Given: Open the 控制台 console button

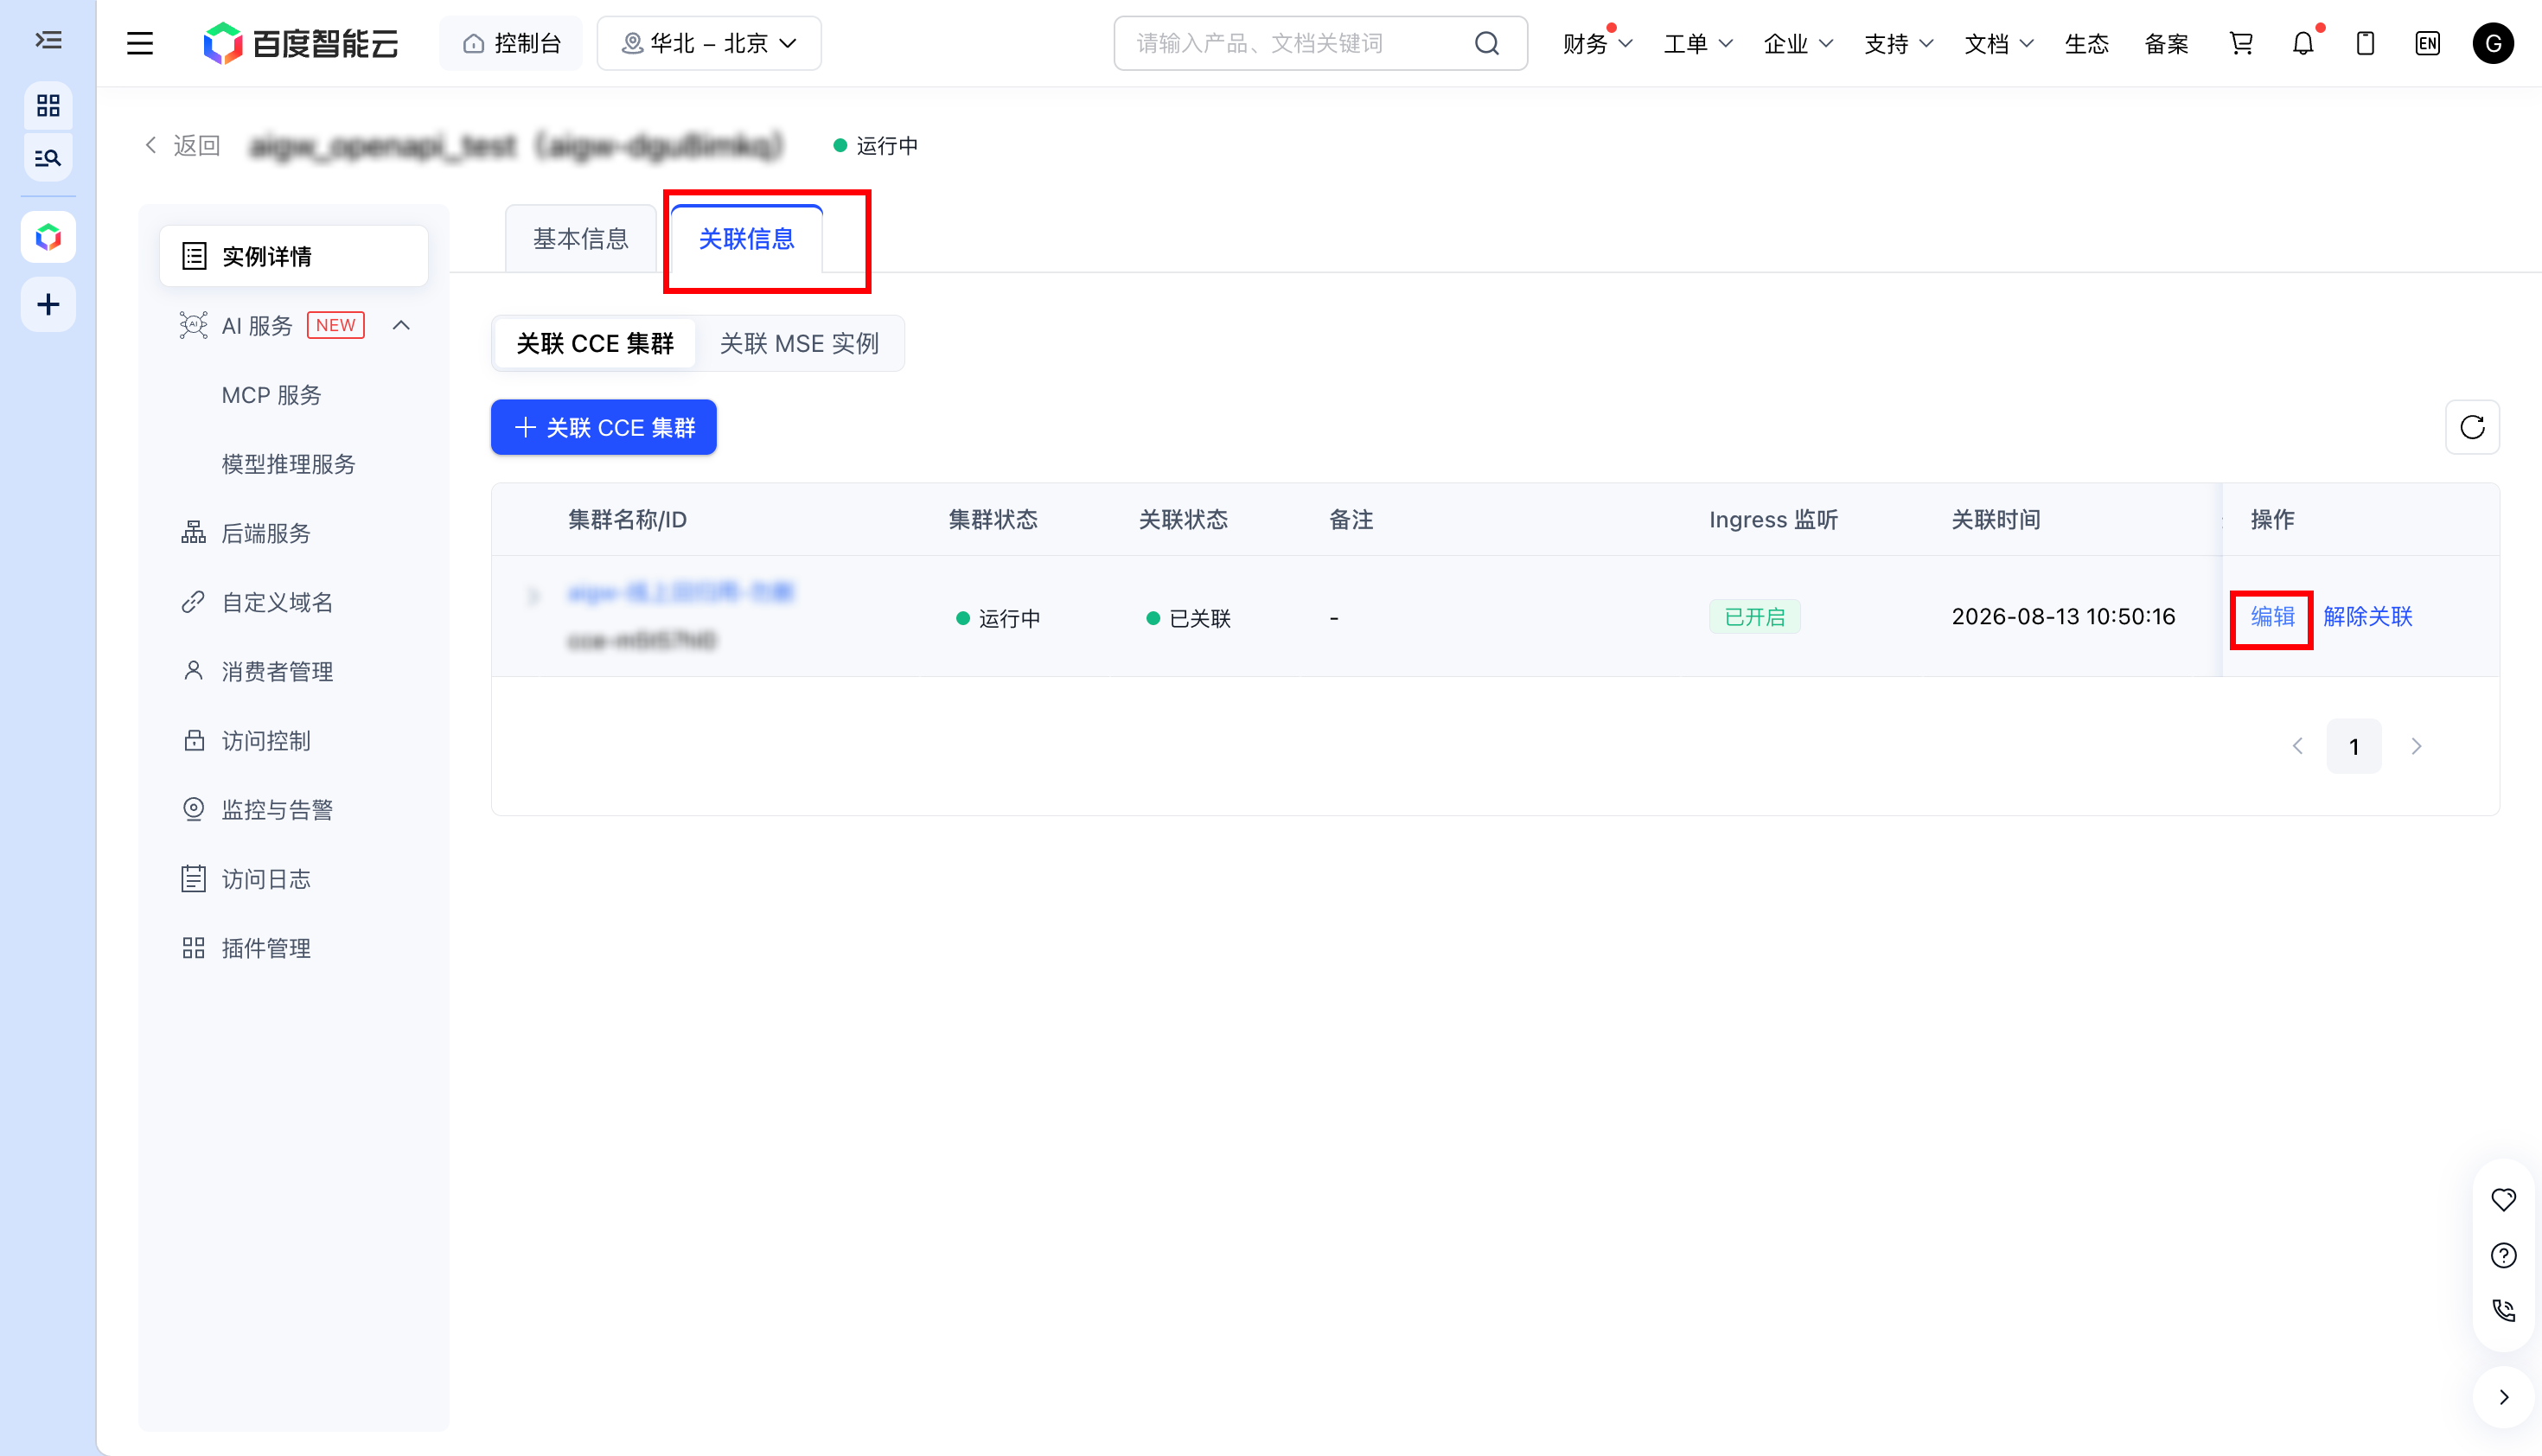Looking at the screenshot, I should point(511,43).
